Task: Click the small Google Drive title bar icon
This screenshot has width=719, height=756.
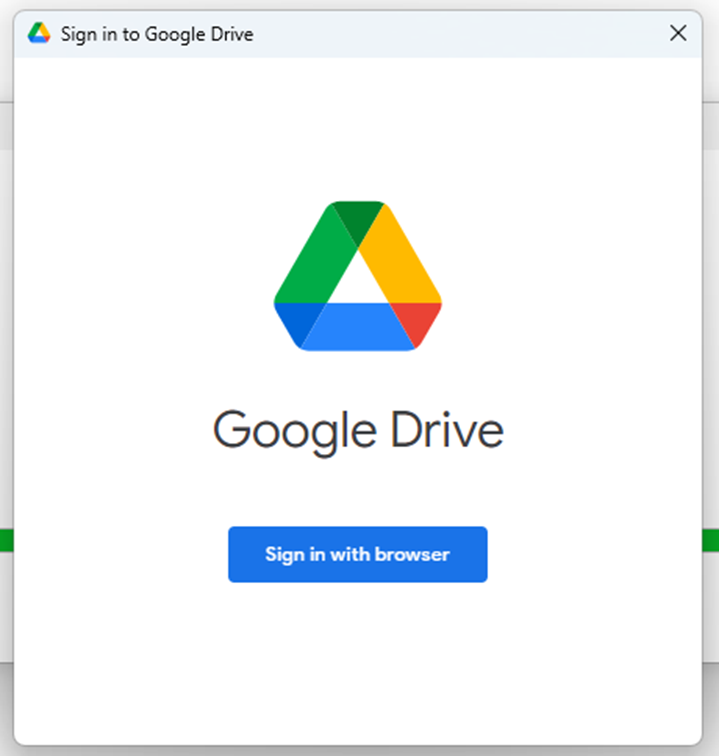Action: [x=39, y=33]
